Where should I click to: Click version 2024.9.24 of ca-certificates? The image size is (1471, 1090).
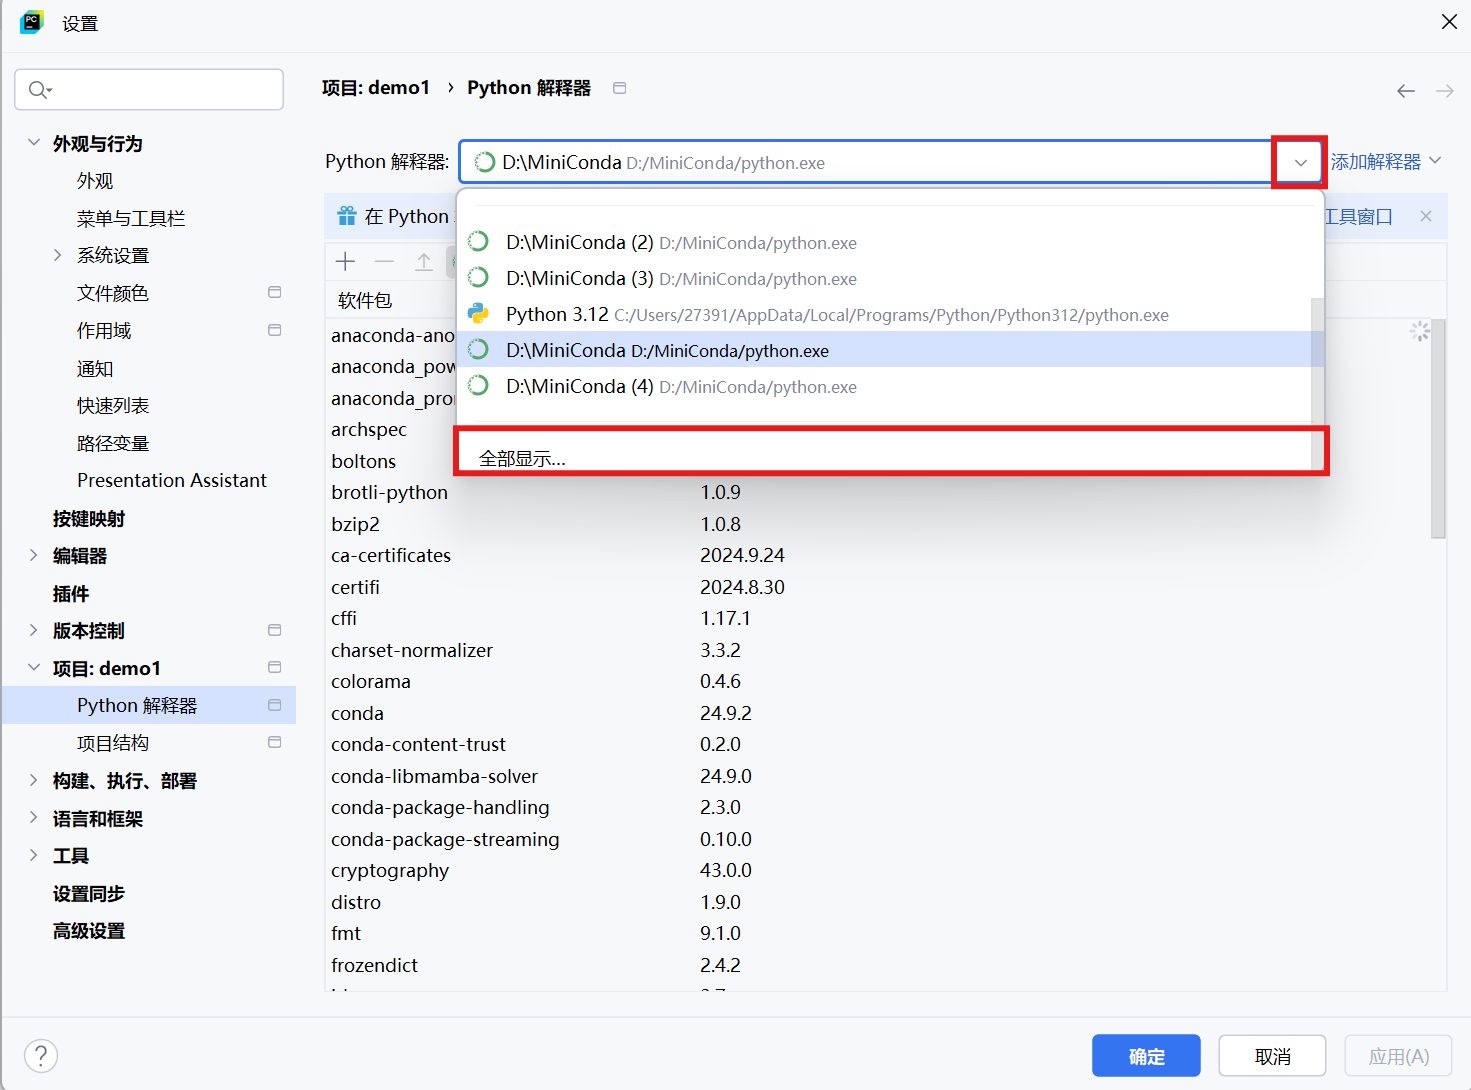742,556
